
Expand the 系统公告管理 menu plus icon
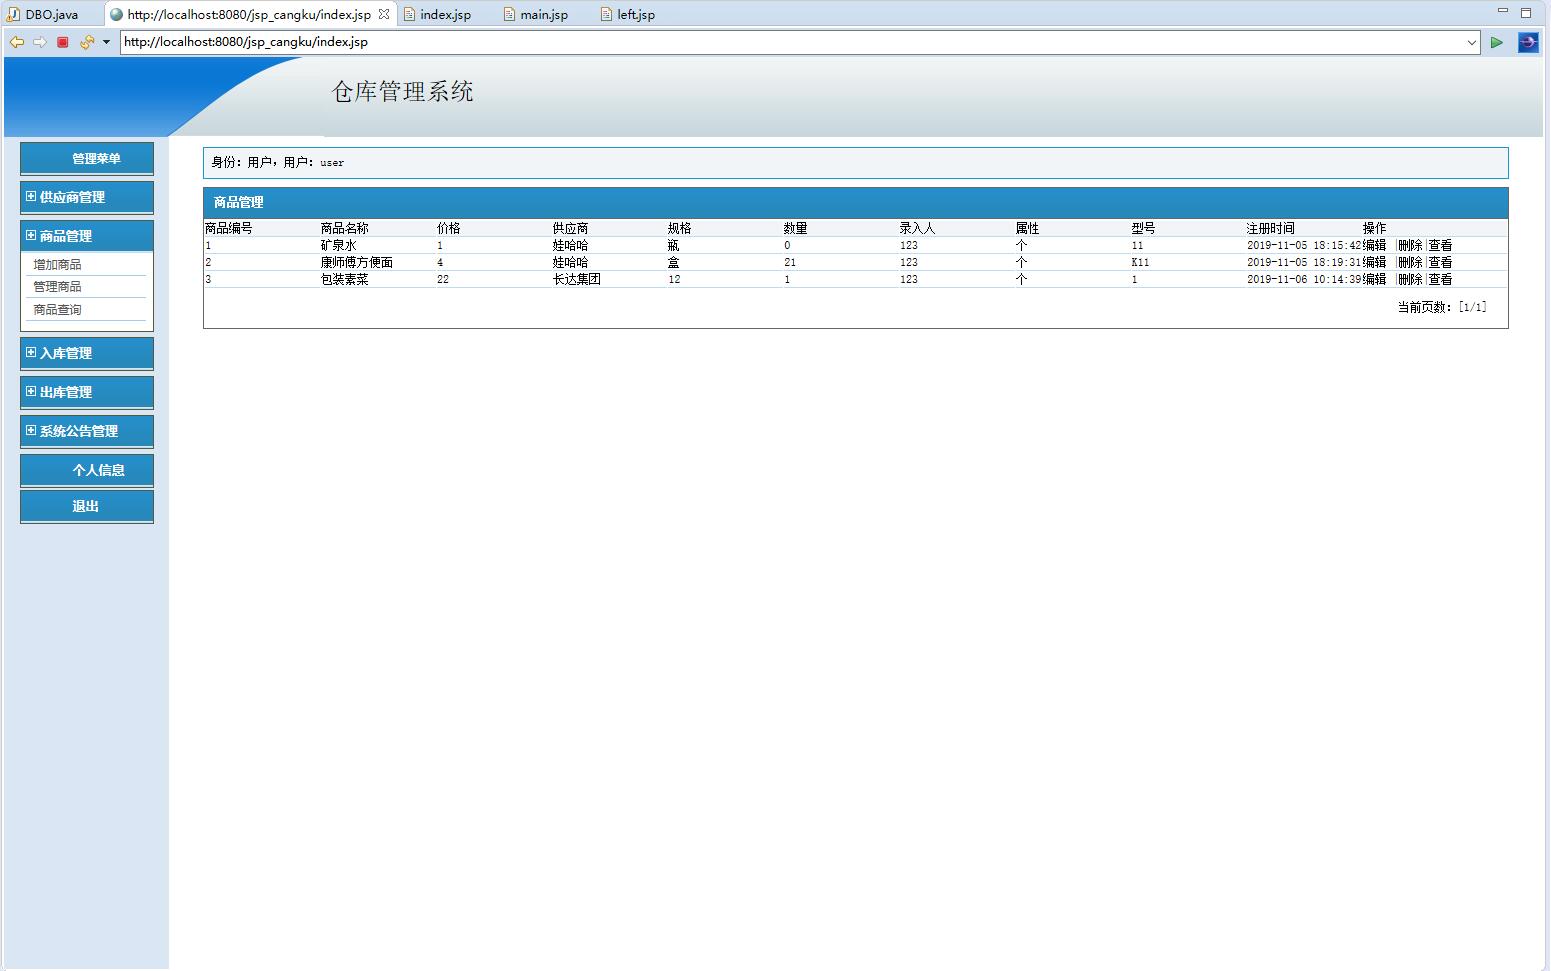pyautogui.click(x=31, y=430)
